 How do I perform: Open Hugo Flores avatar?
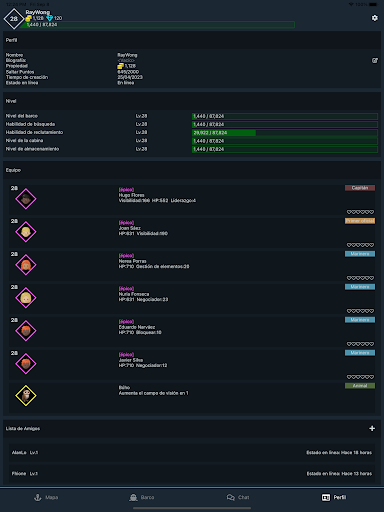coord(26,199)
